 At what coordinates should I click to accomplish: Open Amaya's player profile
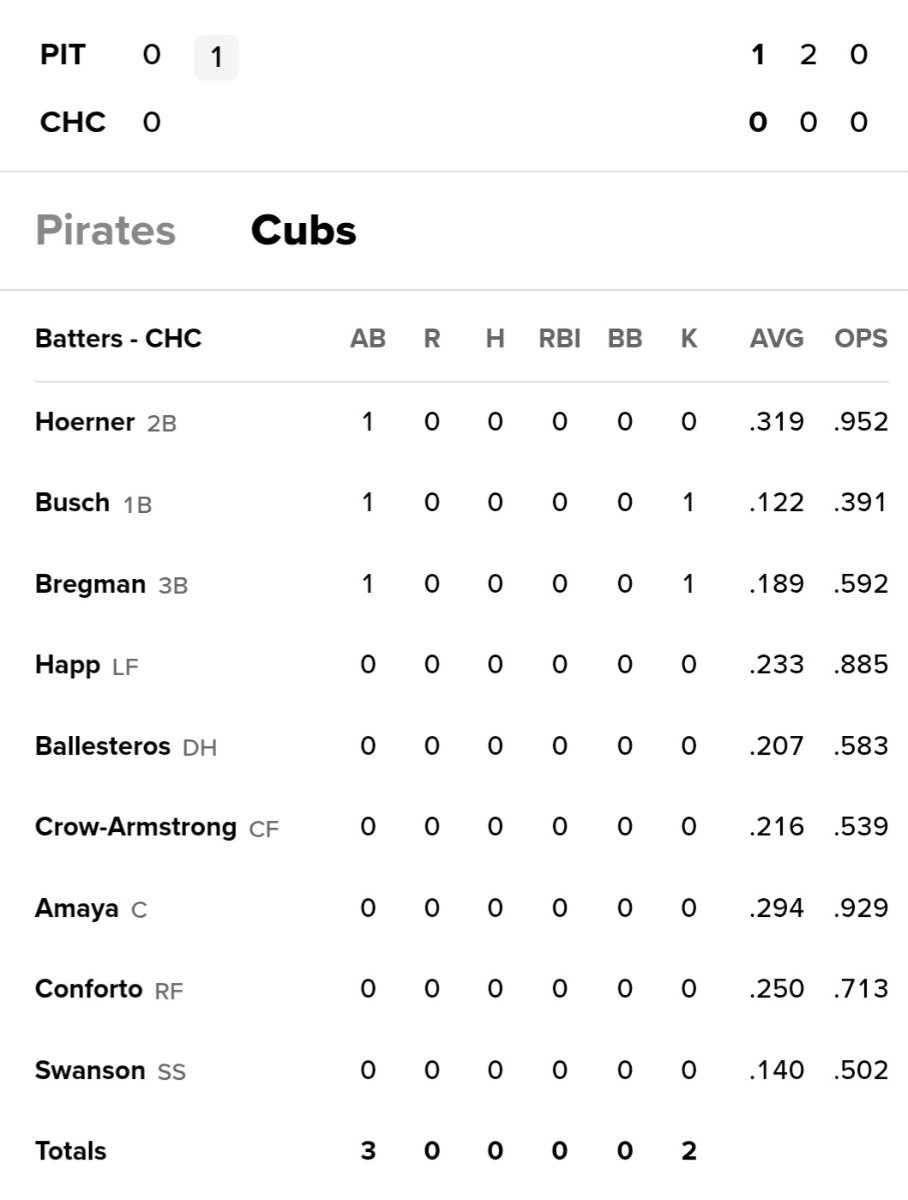click(76, 909)
